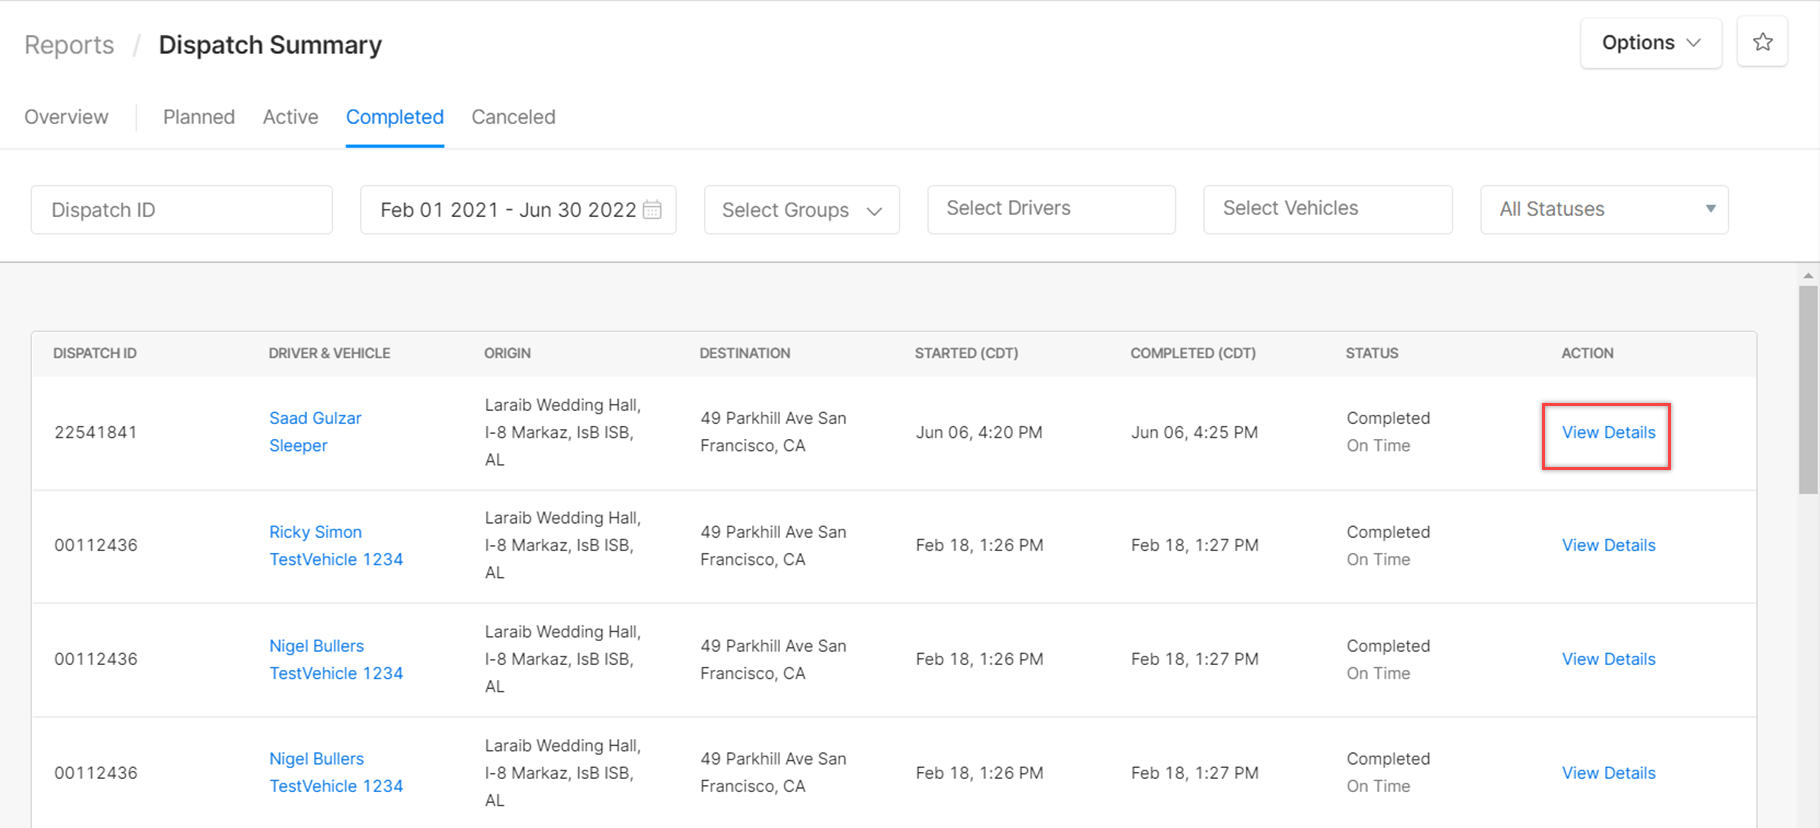This screenshot has width=1820, height=828.
Task: Click the Select Vehicles field
Action: (x=1328, y=209)
